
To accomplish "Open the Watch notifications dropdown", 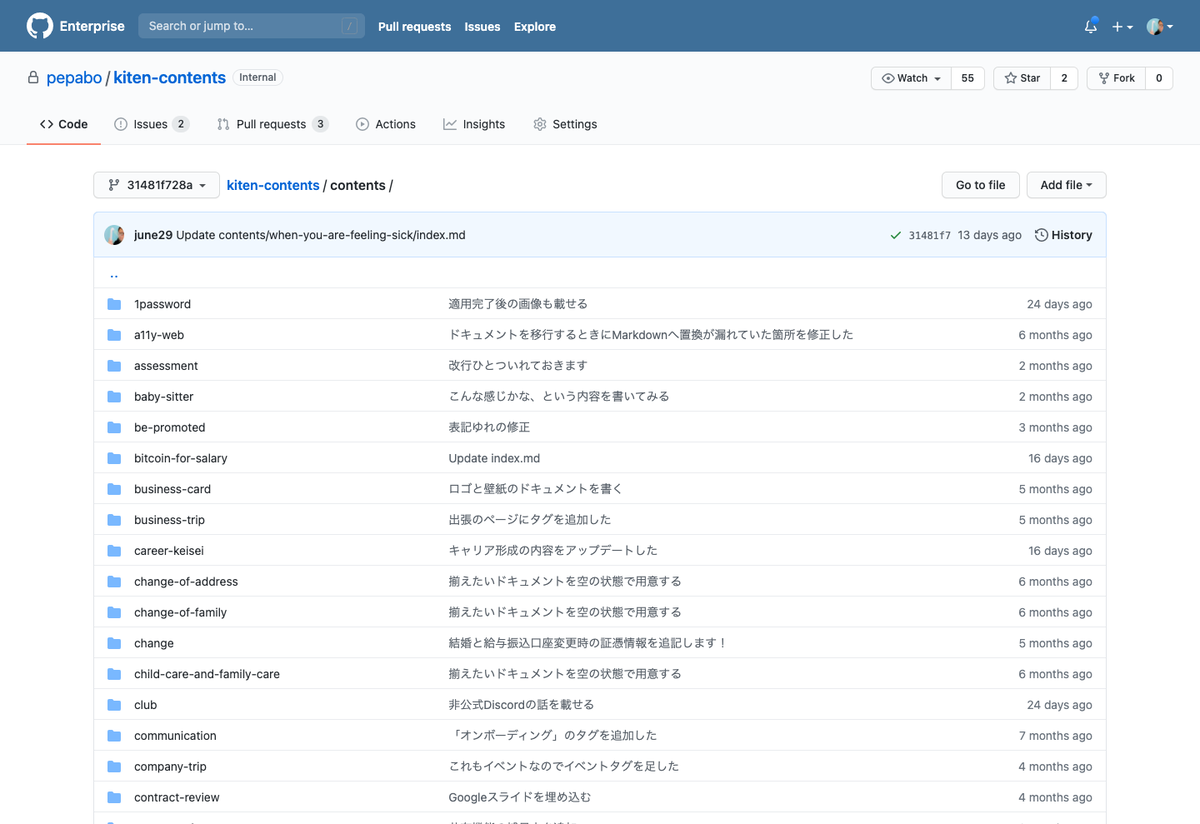I will 911,78.
